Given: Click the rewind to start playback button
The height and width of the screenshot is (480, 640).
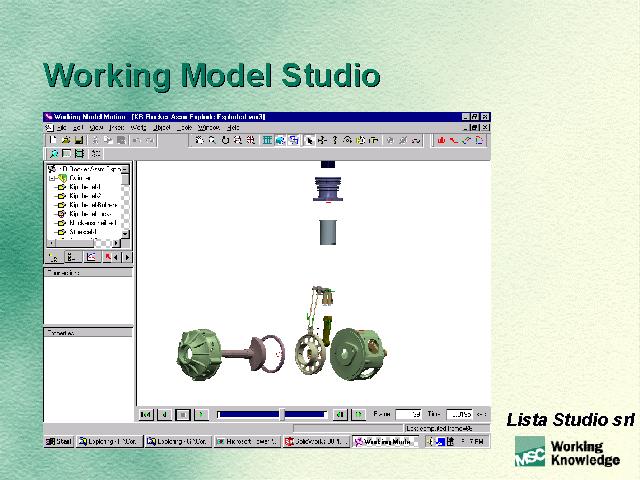Looking at the screenshot, I should coord(146,414).
